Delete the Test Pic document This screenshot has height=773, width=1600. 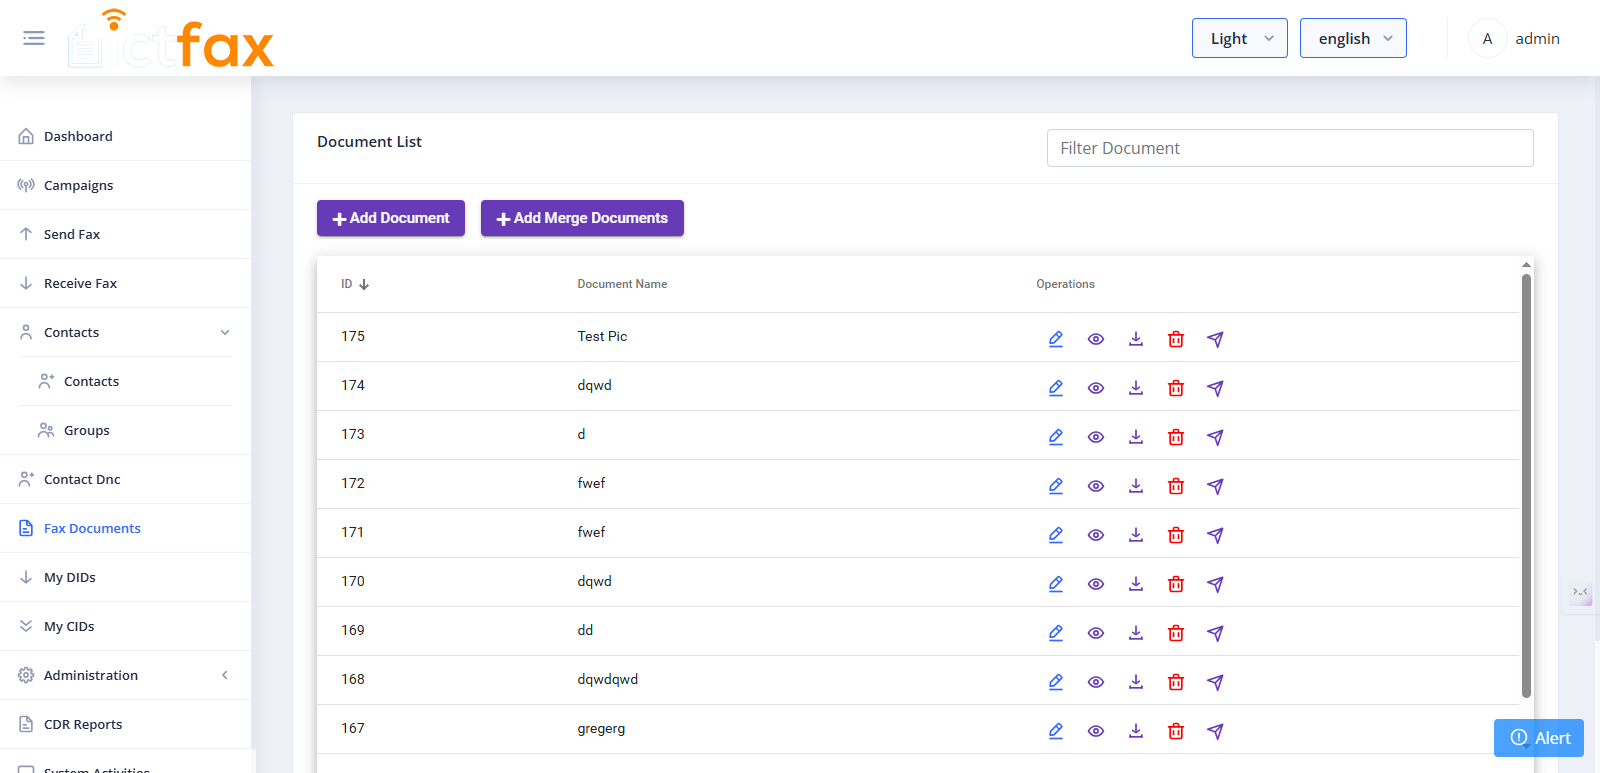1176,339
